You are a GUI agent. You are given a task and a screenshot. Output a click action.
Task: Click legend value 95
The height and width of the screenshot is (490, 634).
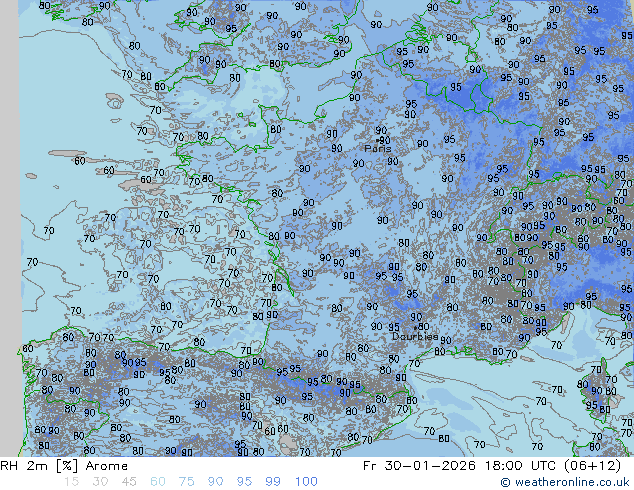pyautogui.click(x=244, y=482)
